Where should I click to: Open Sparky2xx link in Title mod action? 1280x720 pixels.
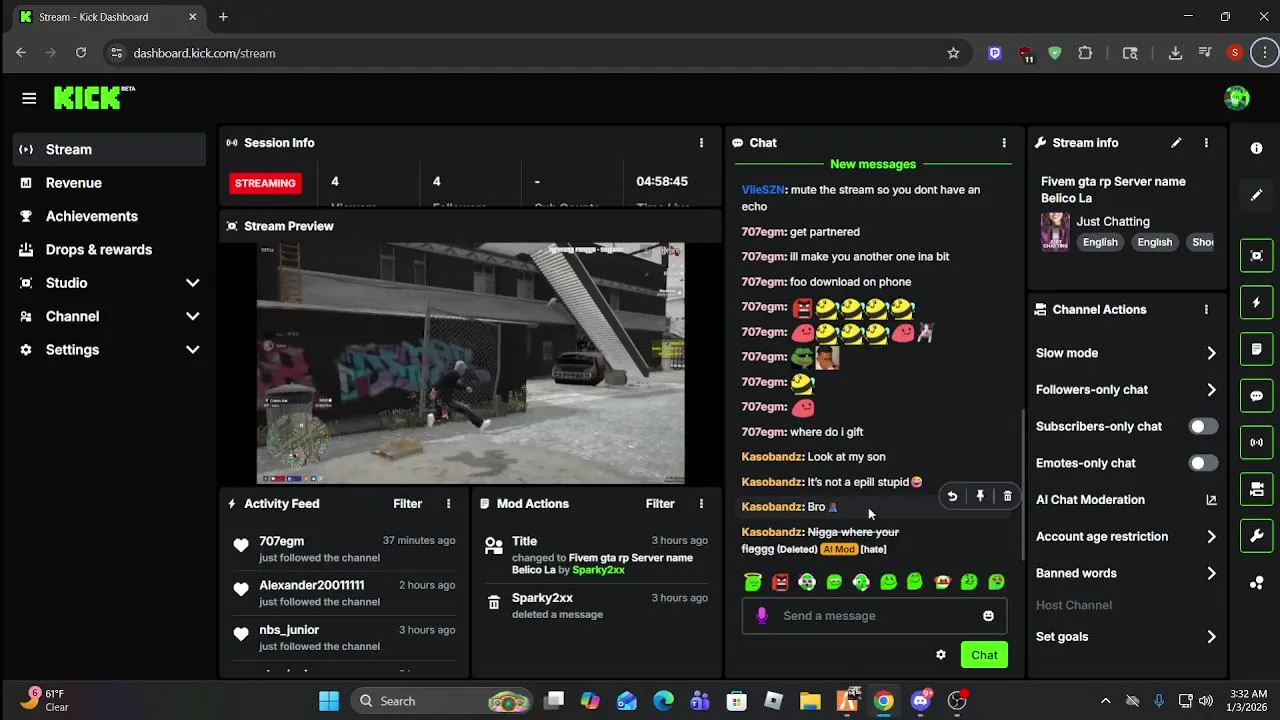tap(598, 570)
